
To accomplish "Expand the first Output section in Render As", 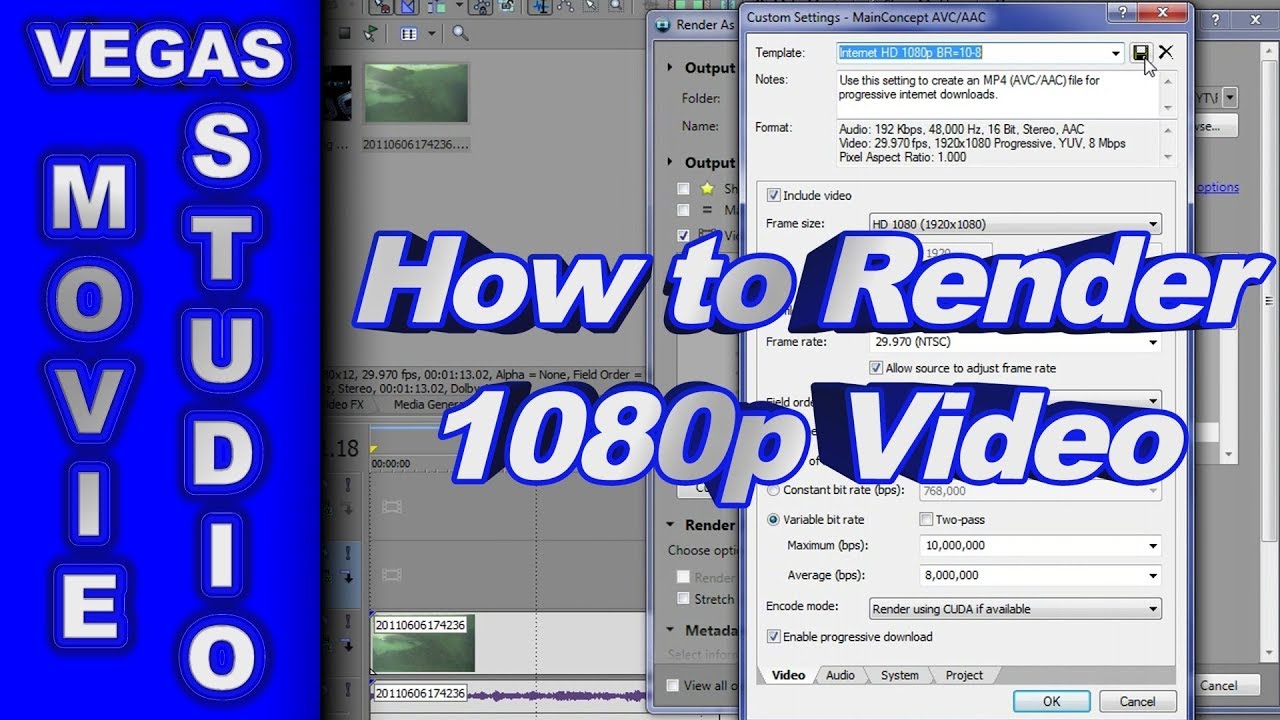I will [670, 68].
